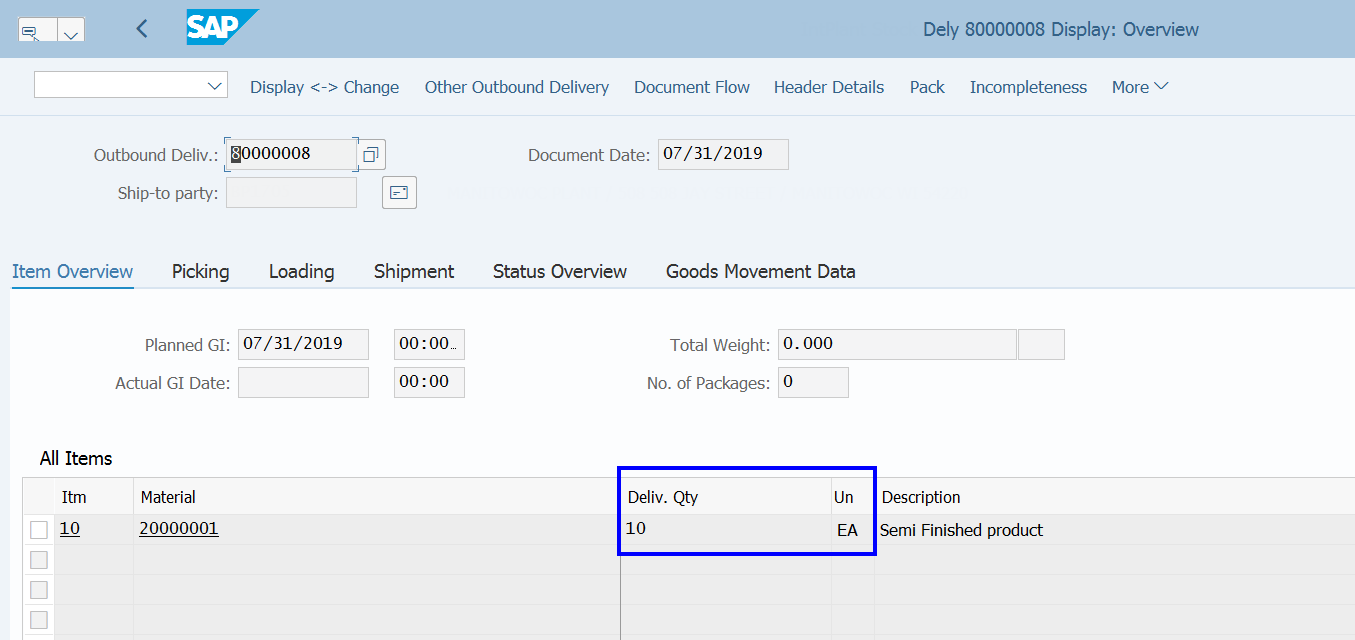Click the SAP logo
Screen dimensions: 1355x640
point(222,27)
